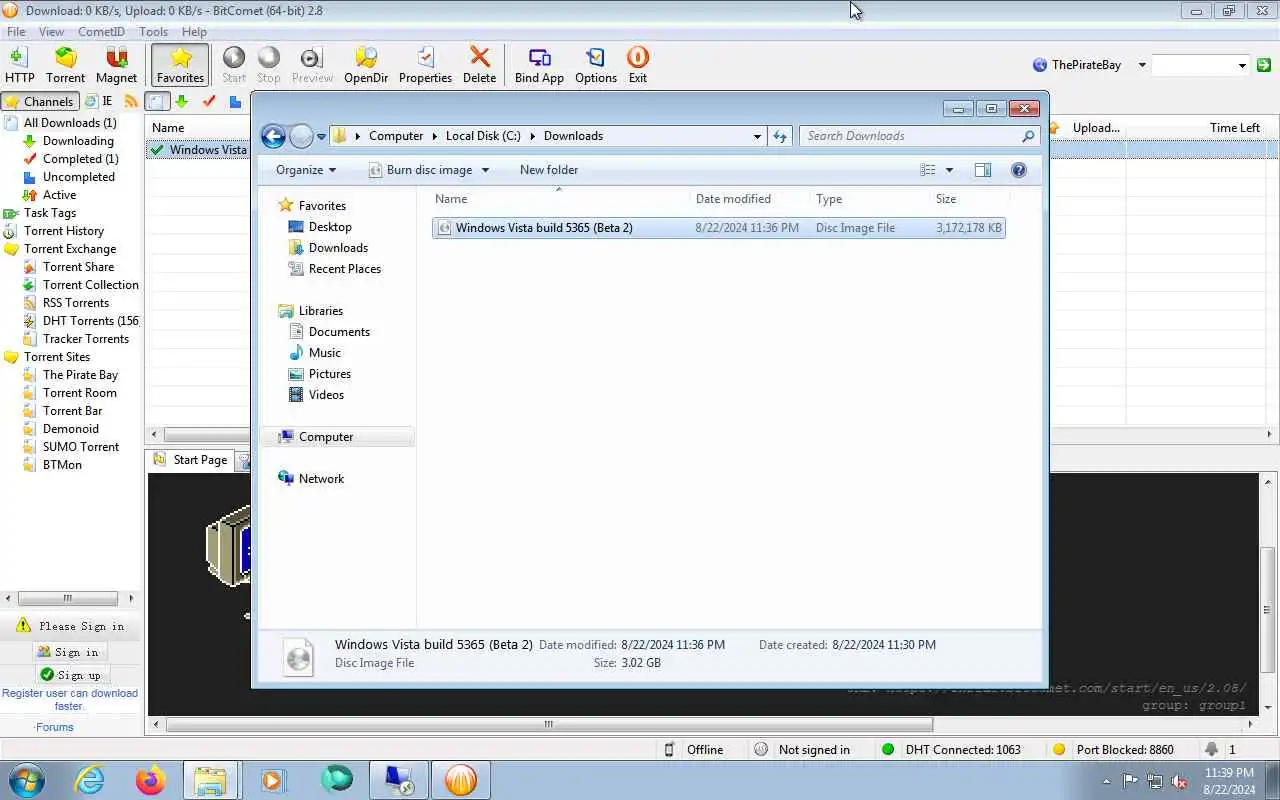Click the Bind App toolbar icon

tap(539, 65)
